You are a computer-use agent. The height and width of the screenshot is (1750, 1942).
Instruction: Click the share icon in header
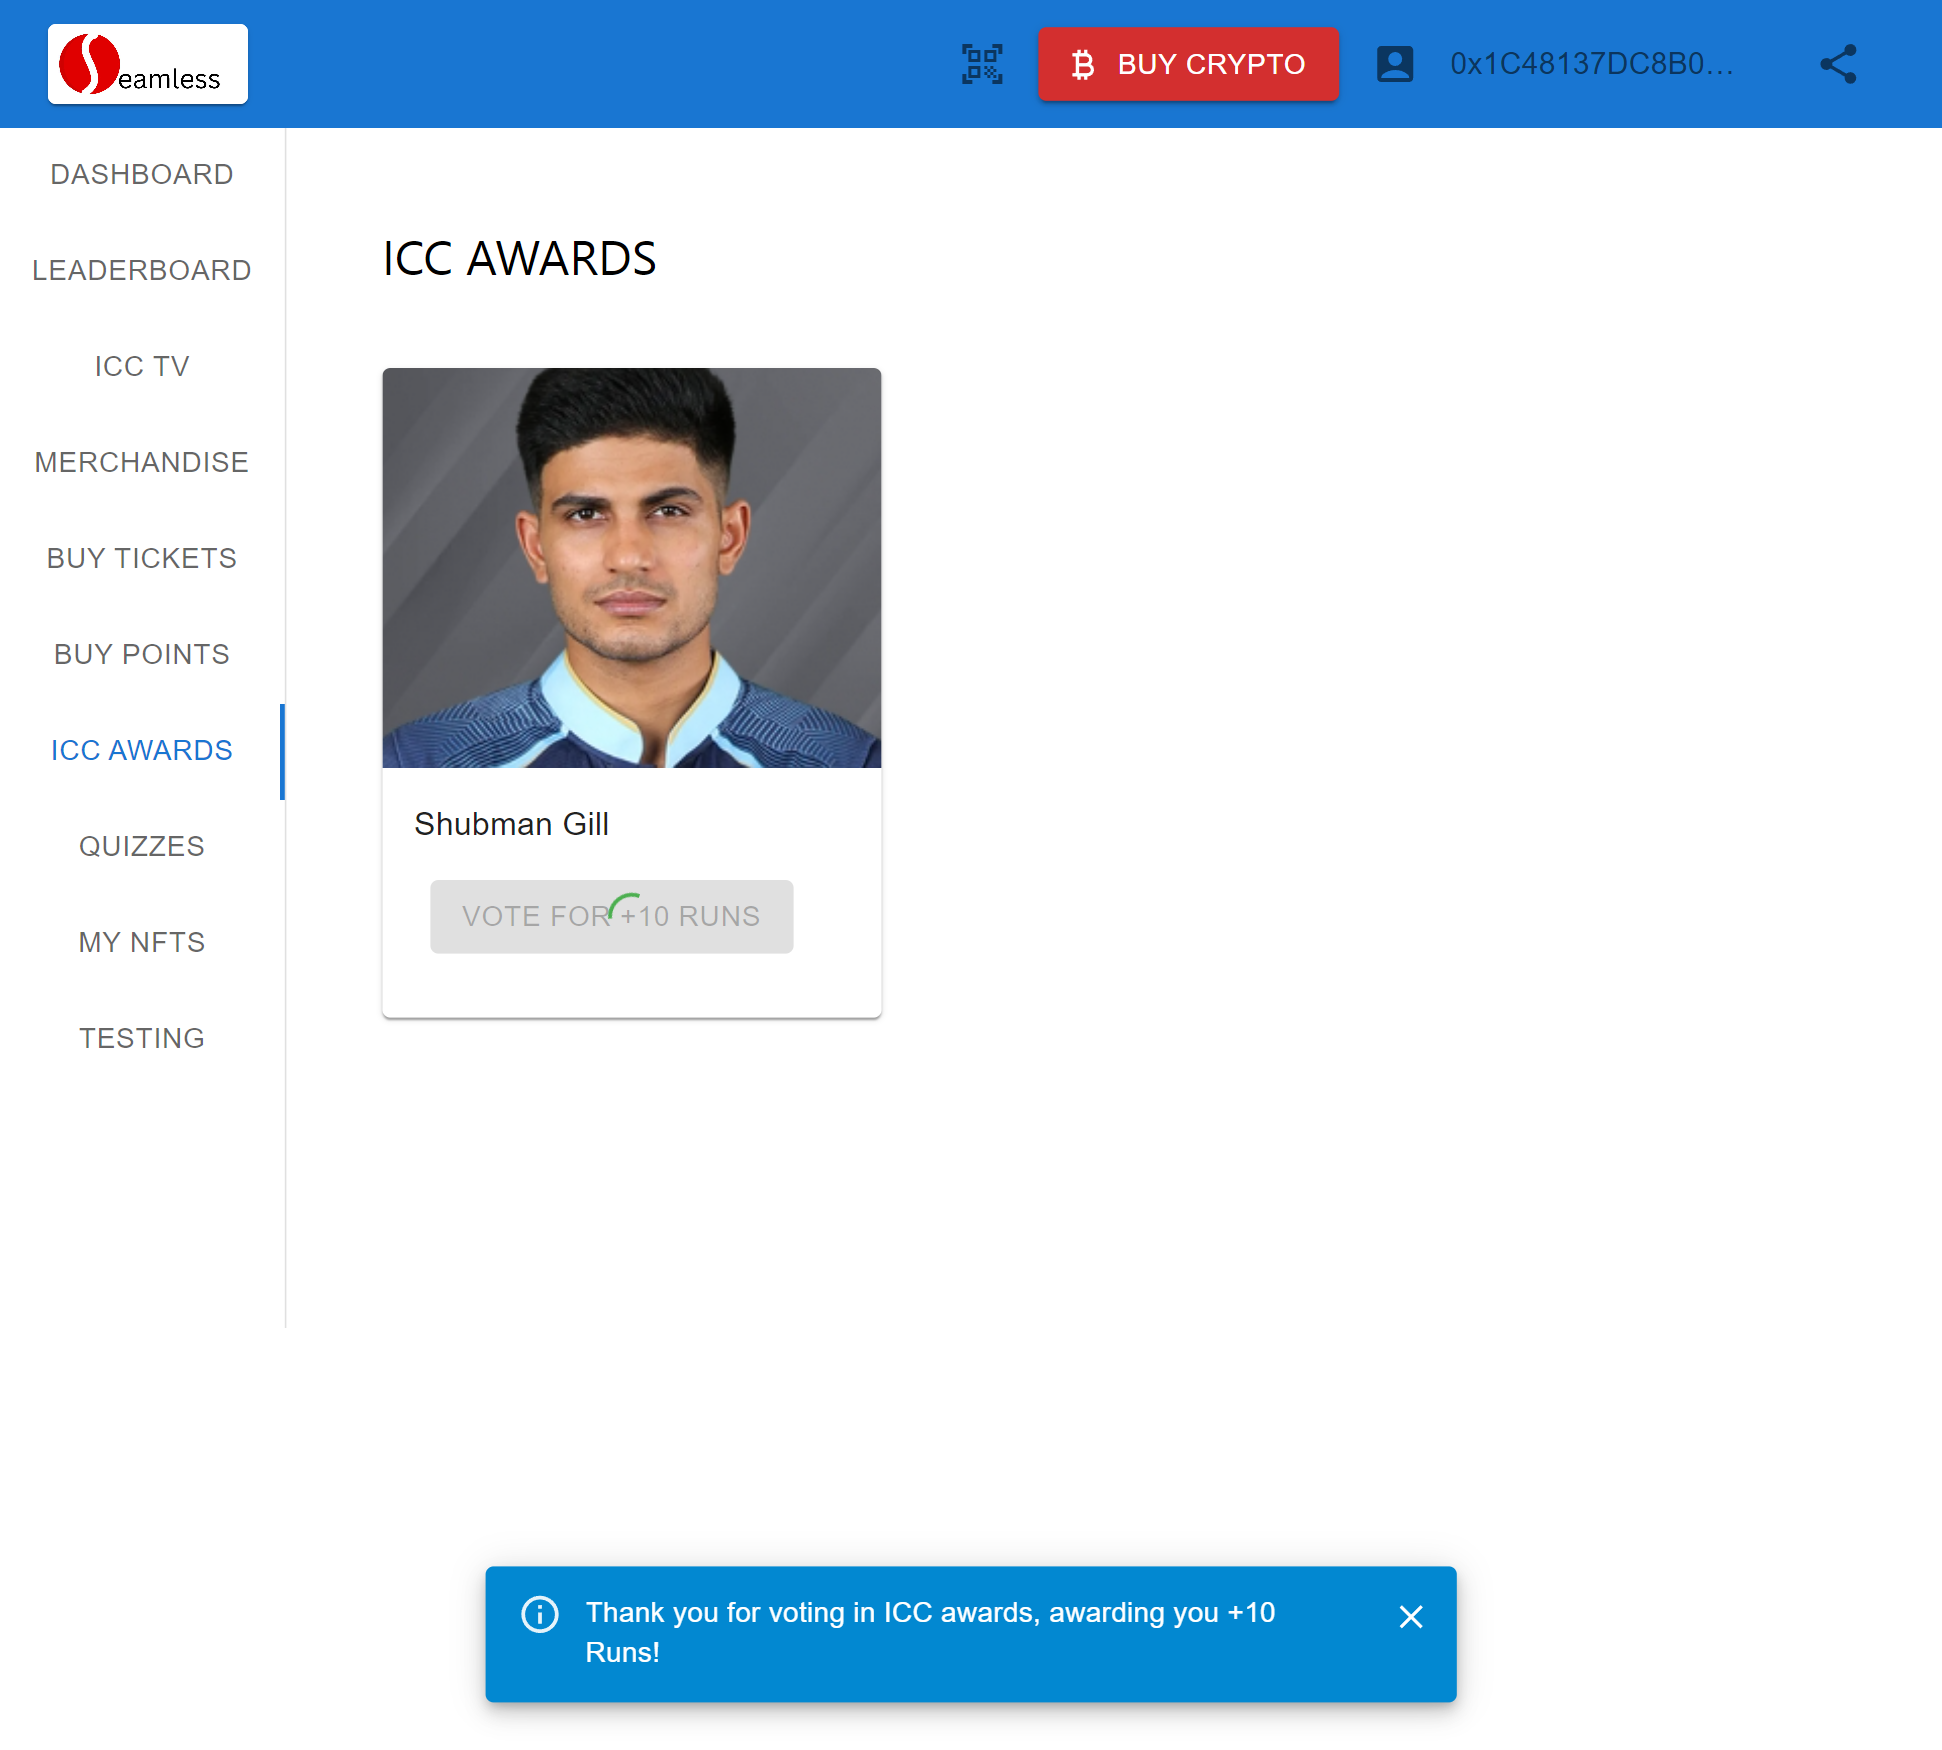(x=1838, y=64)
